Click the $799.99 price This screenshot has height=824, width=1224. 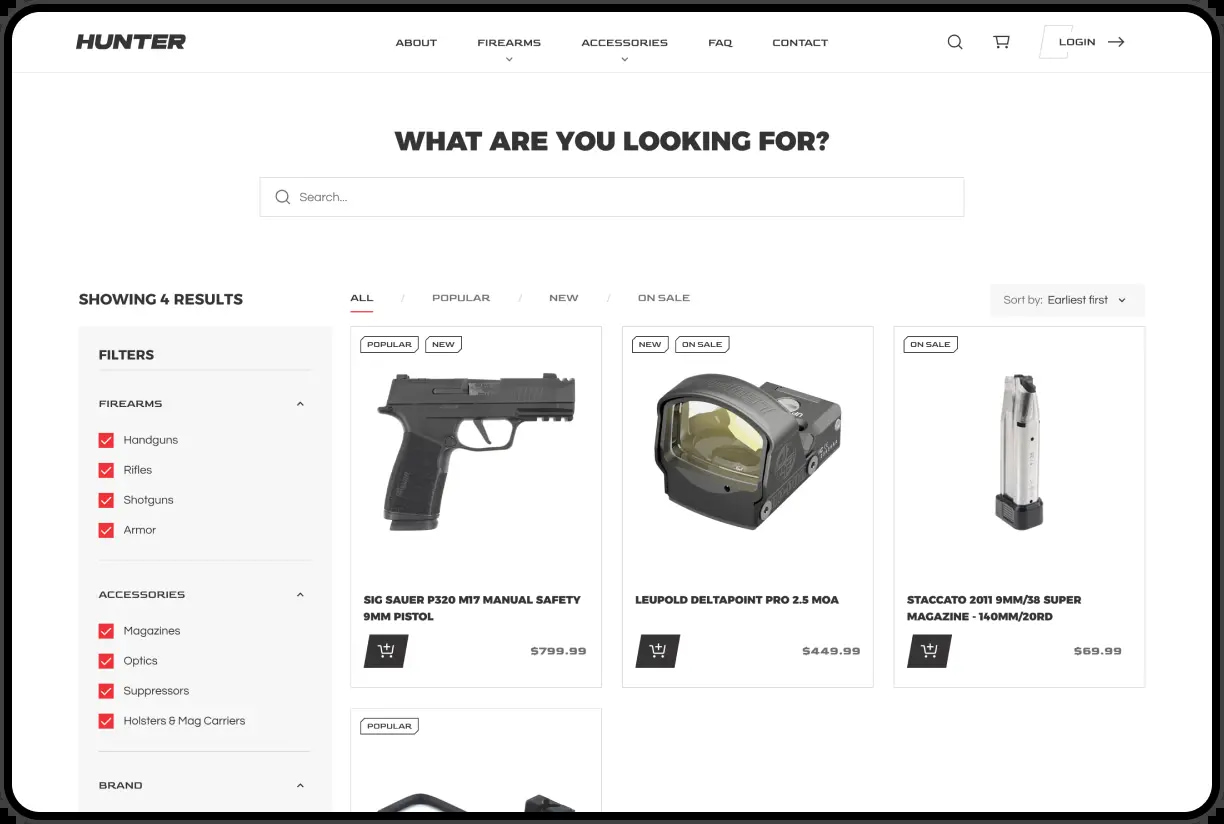pyautogui.click(x=558, y=651)
